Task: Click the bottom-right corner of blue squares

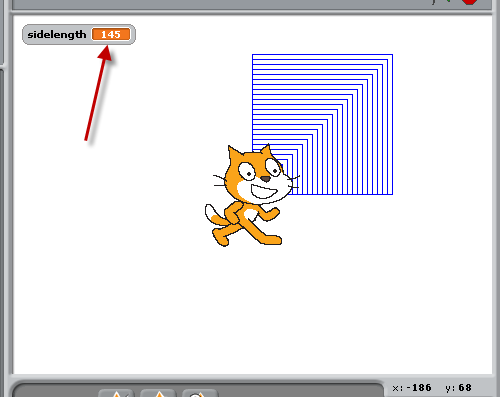Action: (392, 194)
